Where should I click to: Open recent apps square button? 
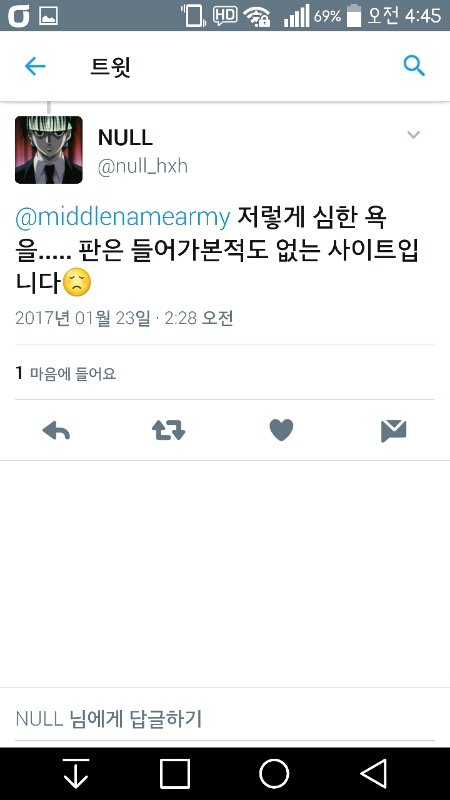coord(175,773)
